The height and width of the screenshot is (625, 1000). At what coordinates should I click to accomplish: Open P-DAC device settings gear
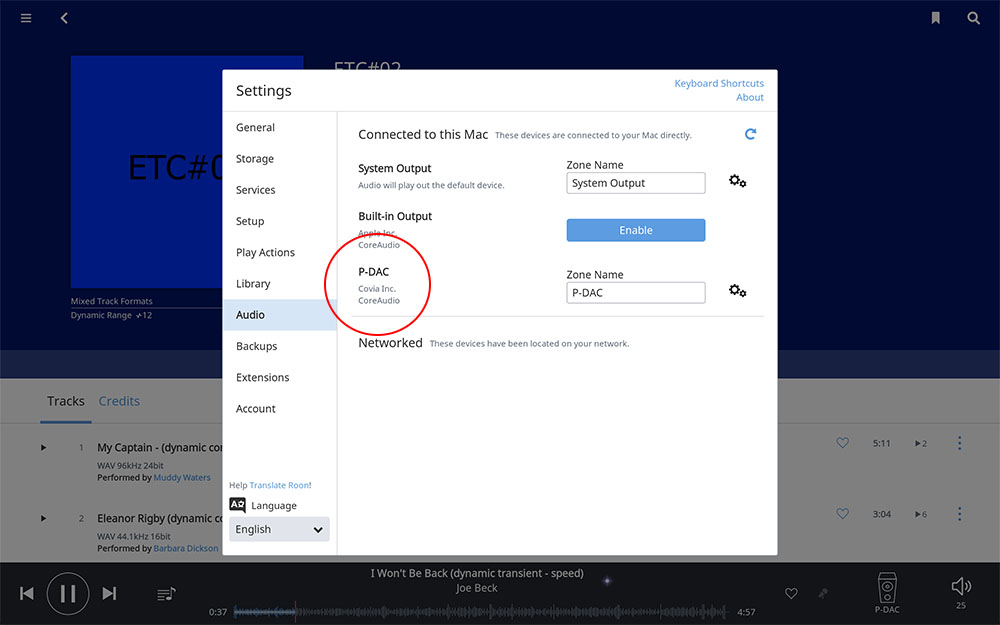pyautogui.click(x=737, y=291)
